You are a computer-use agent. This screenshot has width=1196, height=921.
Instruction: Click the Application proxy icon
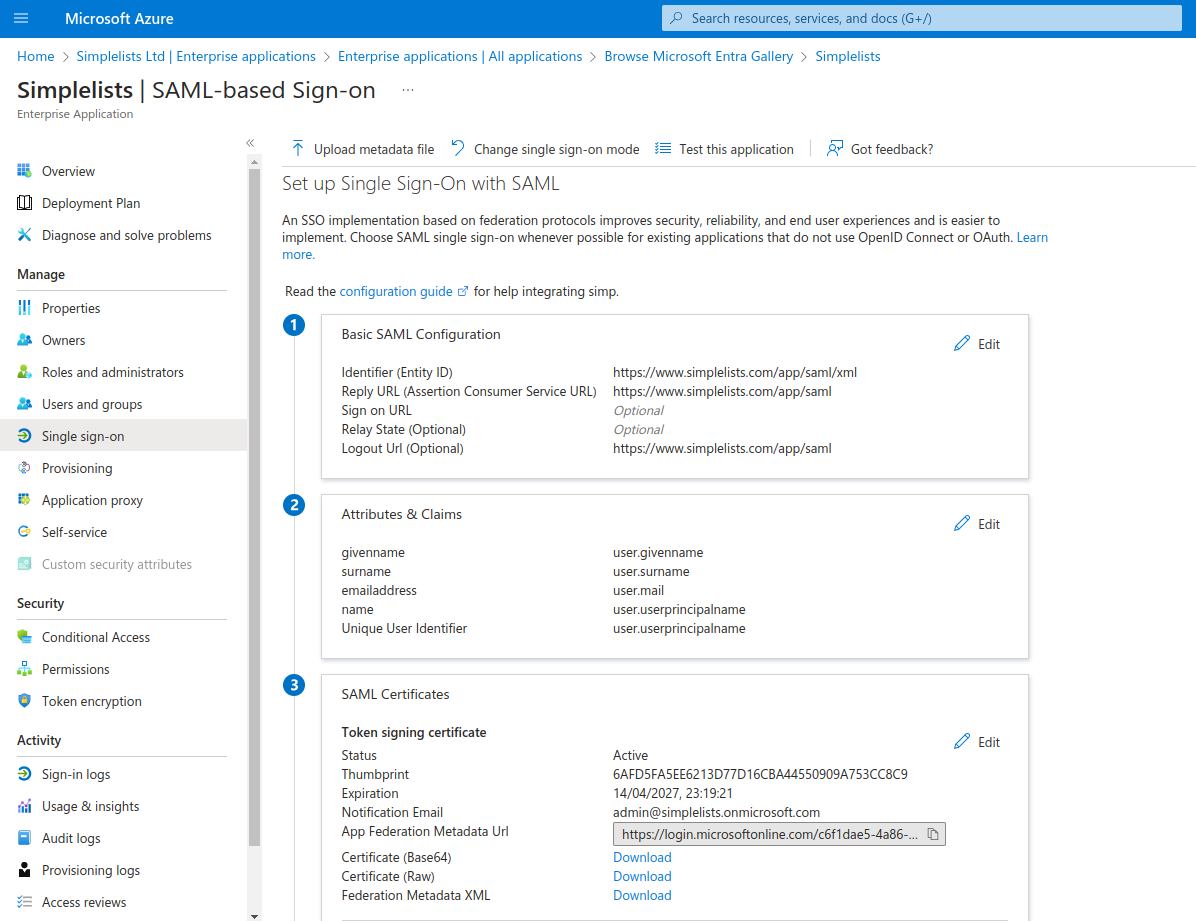click(24, 500)
